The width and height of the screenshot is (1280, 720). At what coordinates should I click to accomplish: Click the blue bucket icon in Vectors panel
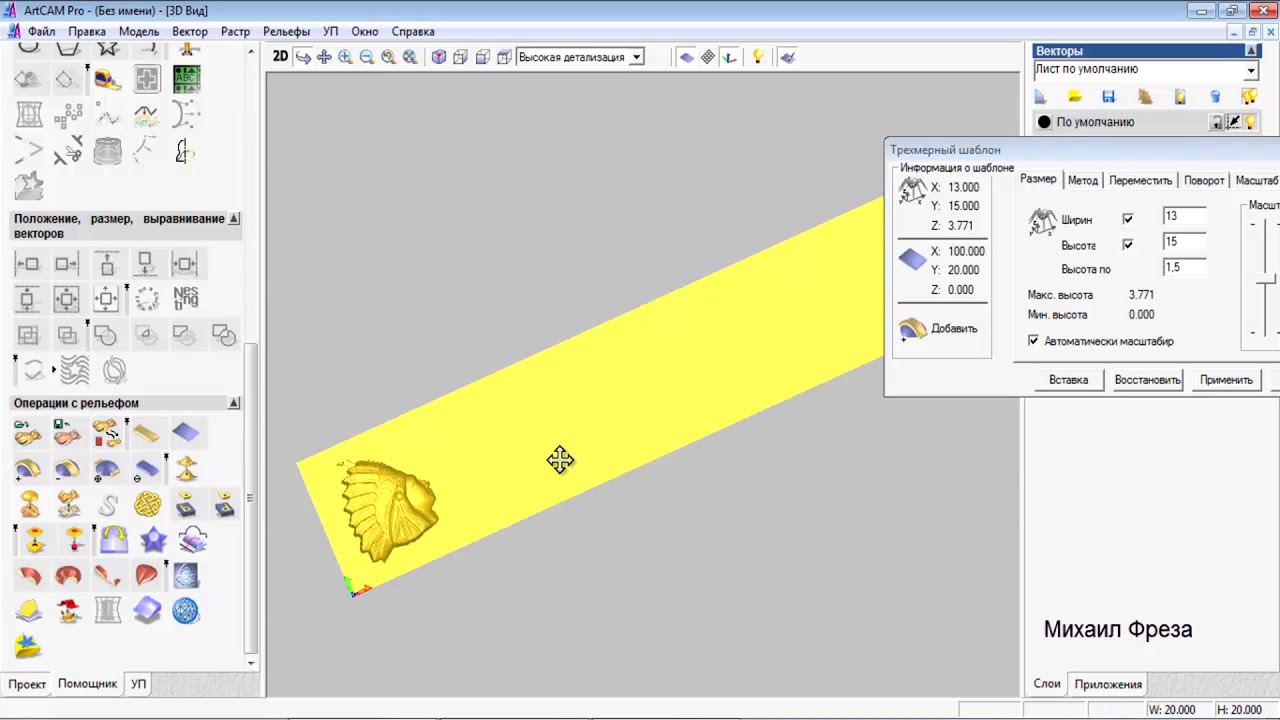pyautogui.click(x=1215, y=96)
